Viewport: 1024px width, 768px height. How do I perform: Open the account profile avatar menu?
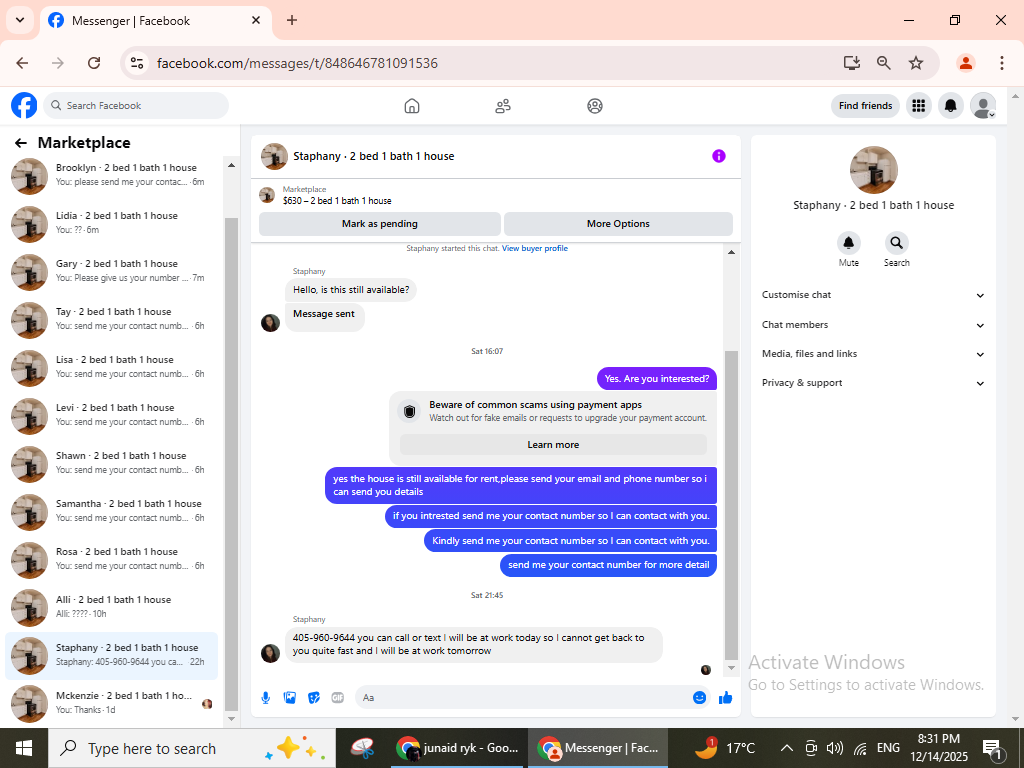point(983,106)
